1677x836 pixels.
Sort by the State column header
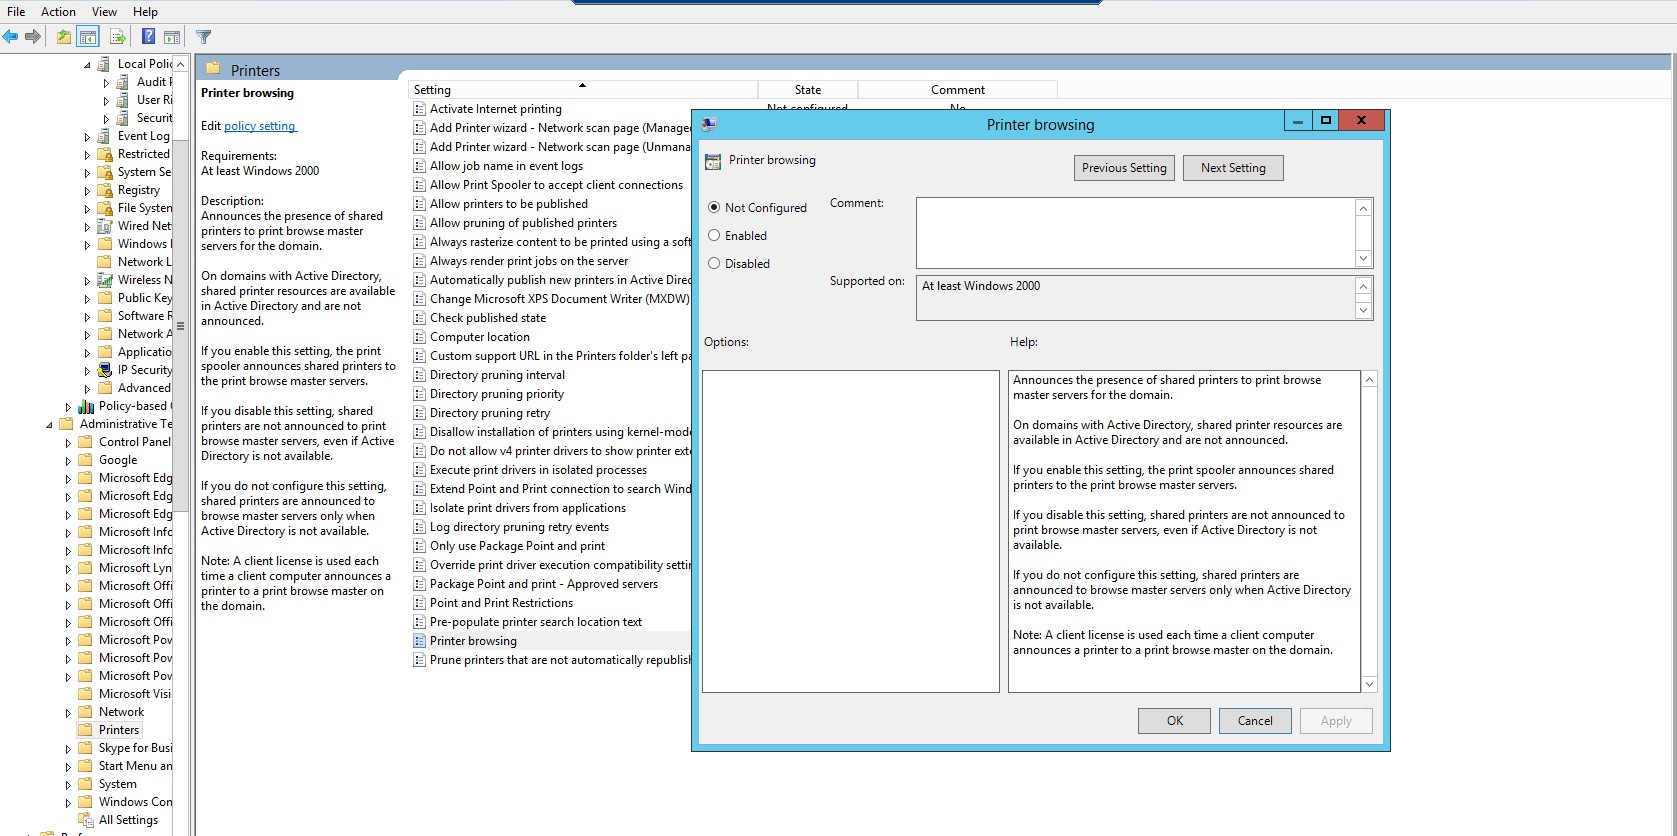808,90
